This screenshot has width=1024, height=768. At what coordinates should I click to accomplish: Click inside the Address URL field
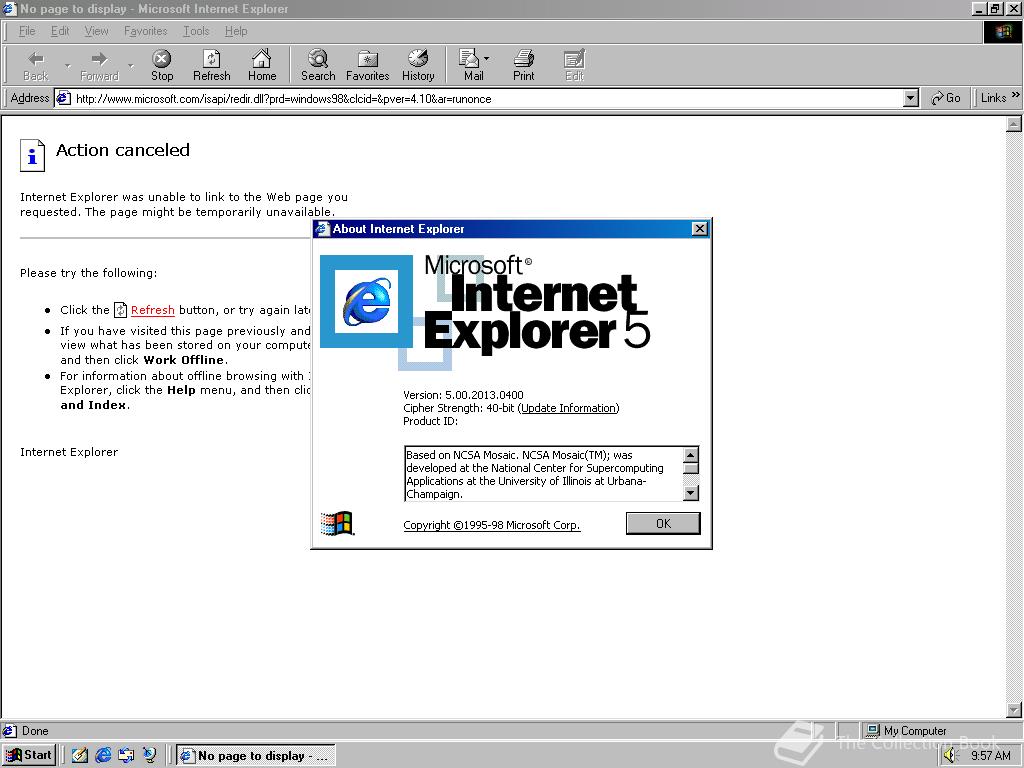click(x=487, y=99)
